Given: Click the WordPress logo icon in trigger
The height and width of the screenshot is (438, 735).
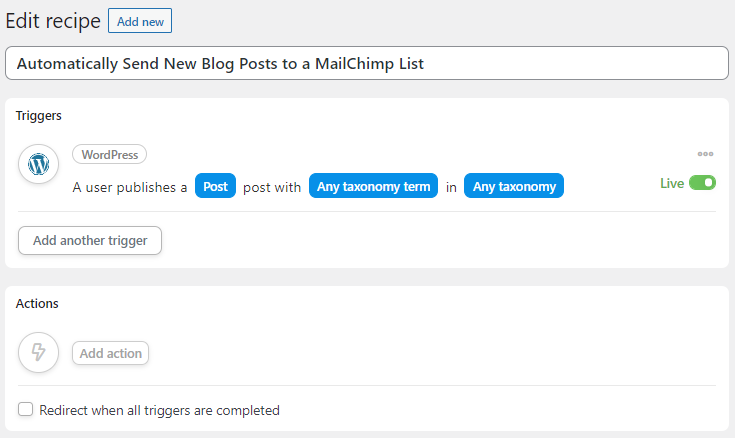Looking at the screenshot, I should tap(38, 164).
